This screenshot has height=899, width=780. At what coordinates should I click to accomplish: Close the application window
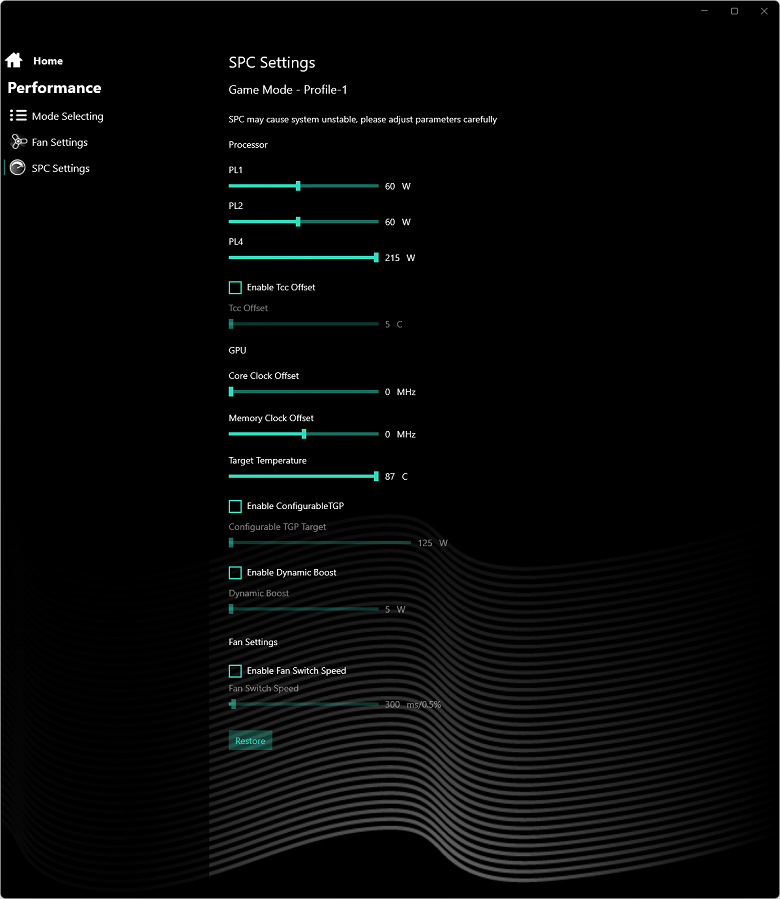coord(764,11)
